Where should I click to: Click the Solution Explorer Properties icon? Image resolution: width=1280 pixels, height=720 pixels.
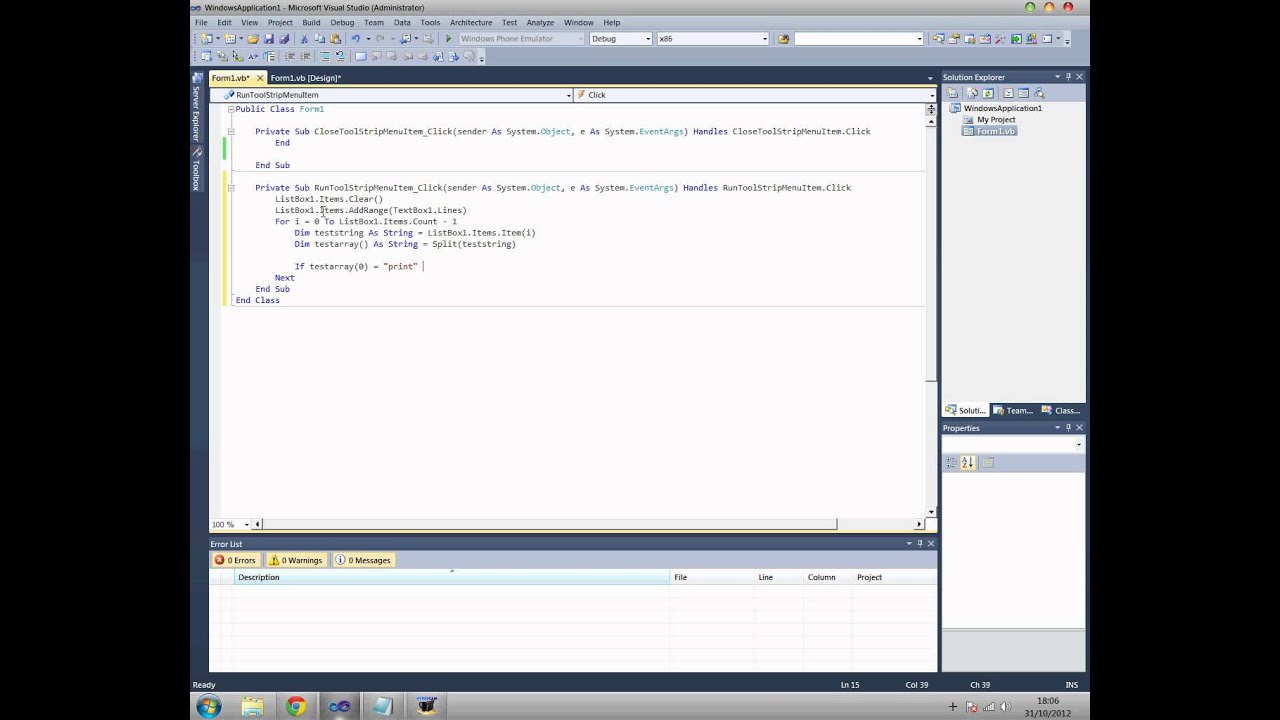(x=952, y=93)
